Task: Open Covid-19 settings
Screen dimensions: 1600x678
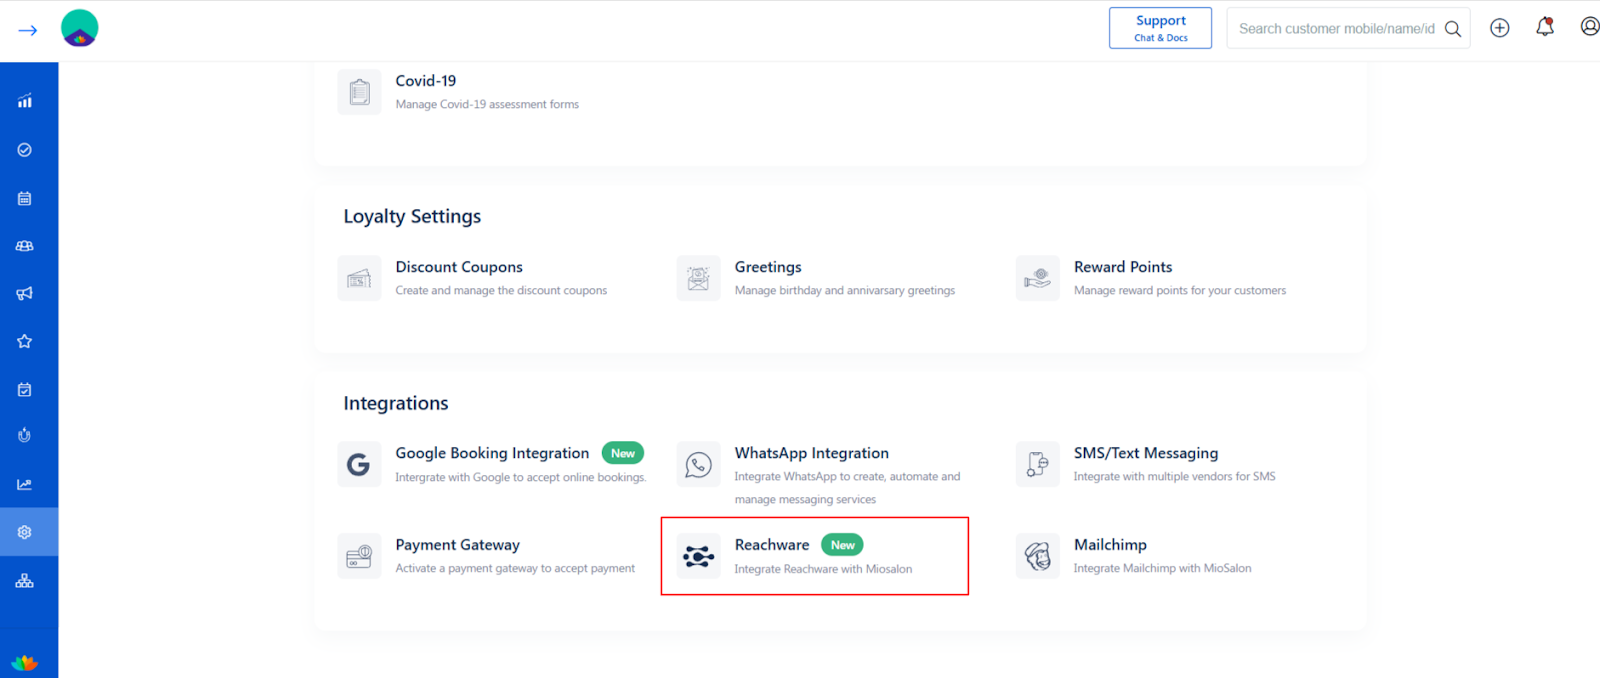Action: (426, 81)
